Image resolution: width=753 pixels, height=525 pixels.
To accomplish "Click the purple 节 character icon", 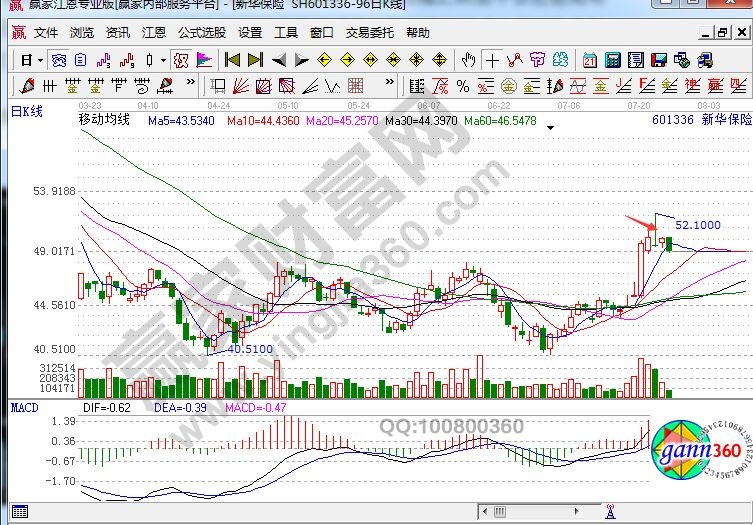I will tap(537, 61).
